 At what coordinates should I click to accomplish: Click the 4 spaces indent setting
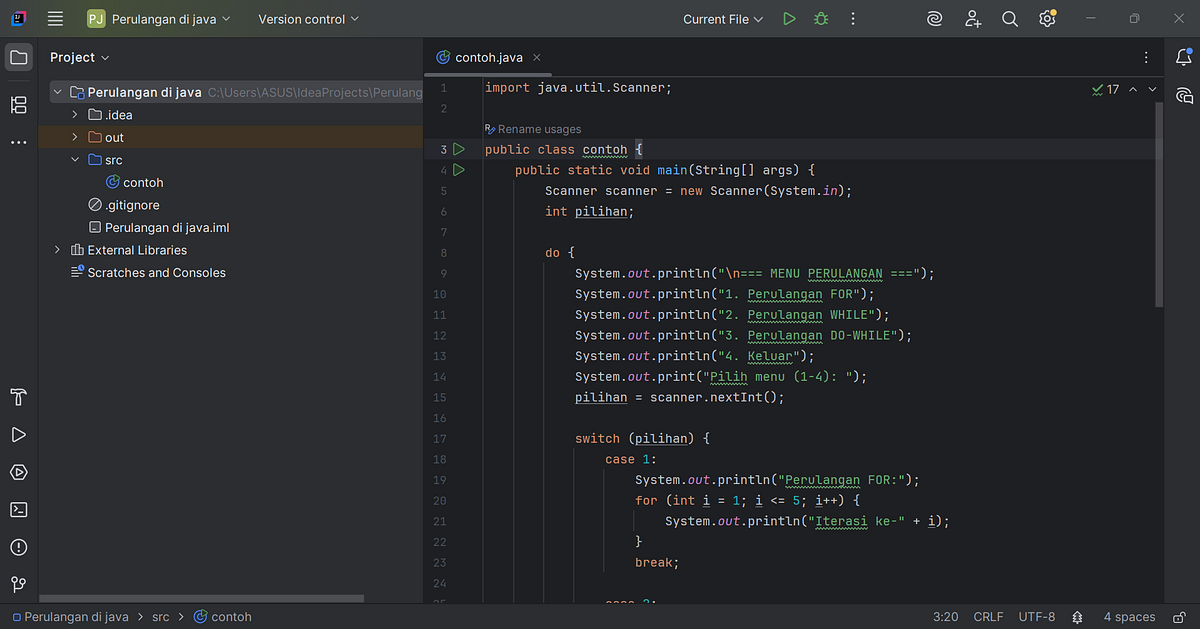1129,617
